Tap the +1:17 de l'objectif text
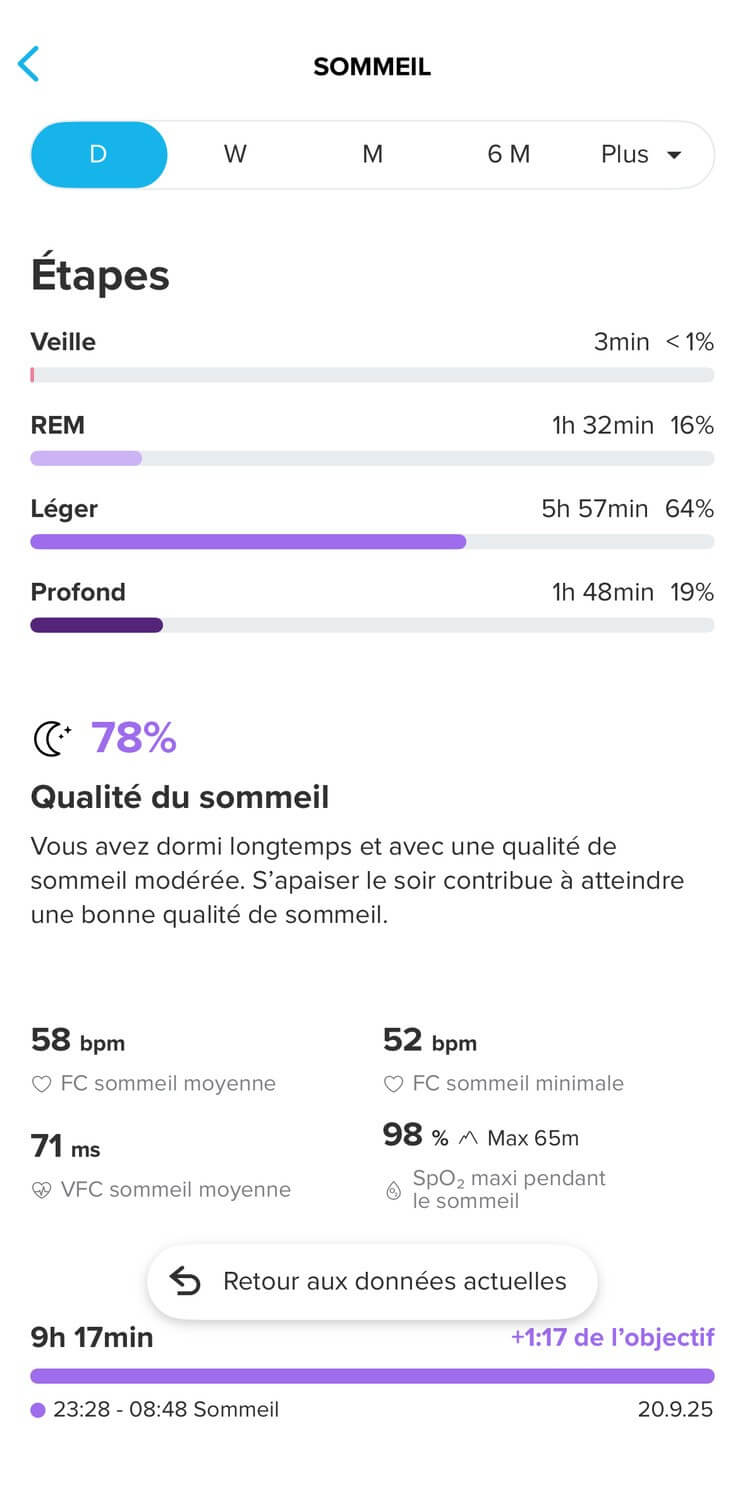The height and width of the screenshot is (1500, 745). click(x=612, y=1338)
